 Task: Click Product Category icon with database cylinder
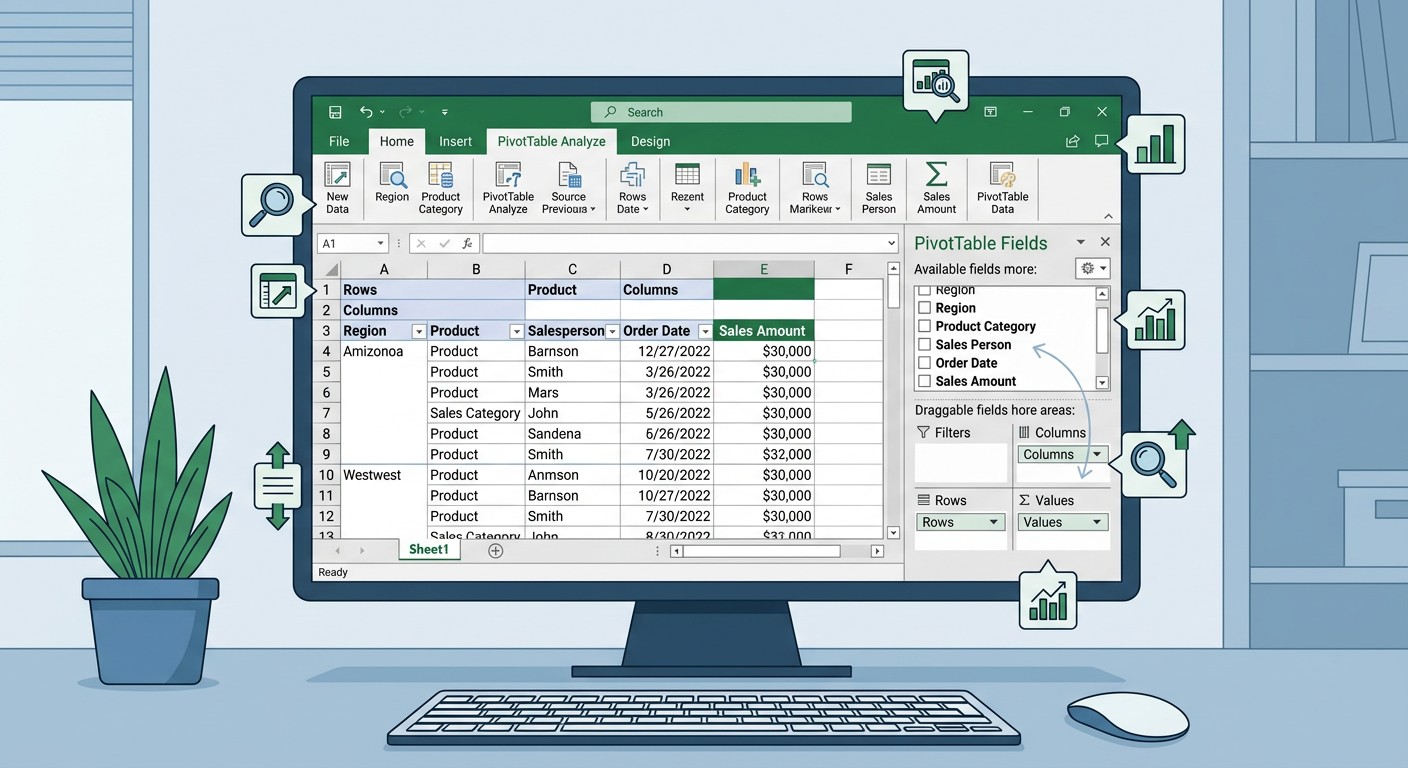[x=441, y=174]
